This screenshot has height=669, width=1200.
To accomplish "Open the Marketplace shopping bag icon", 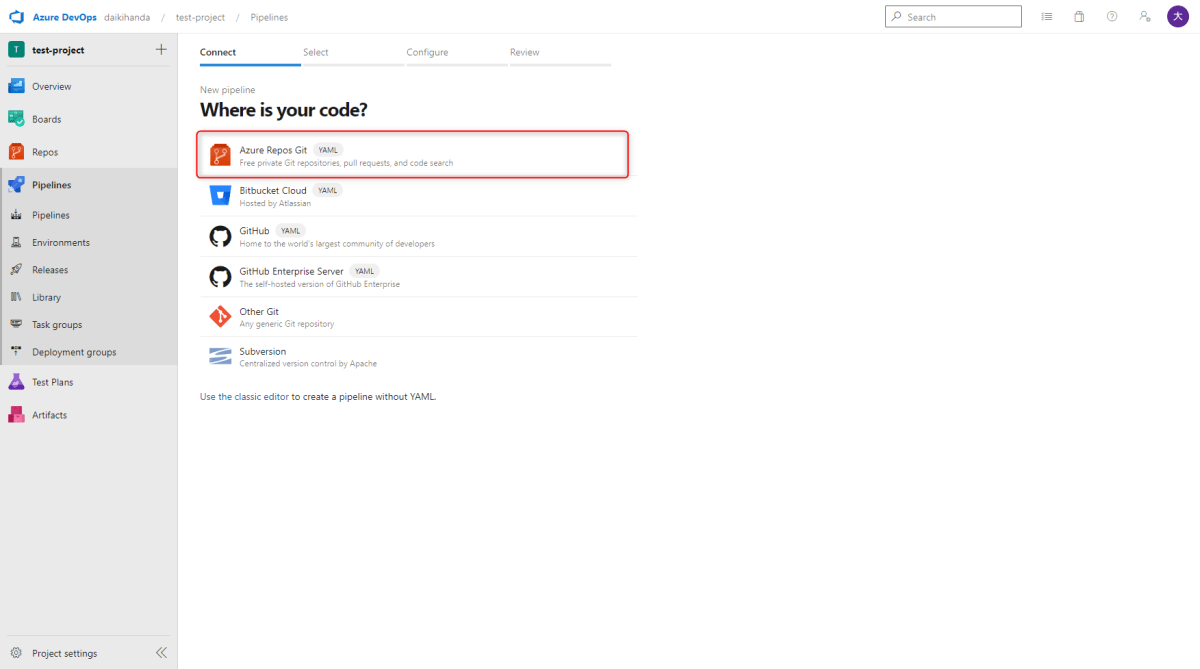I will click(x=1079, y=17).
